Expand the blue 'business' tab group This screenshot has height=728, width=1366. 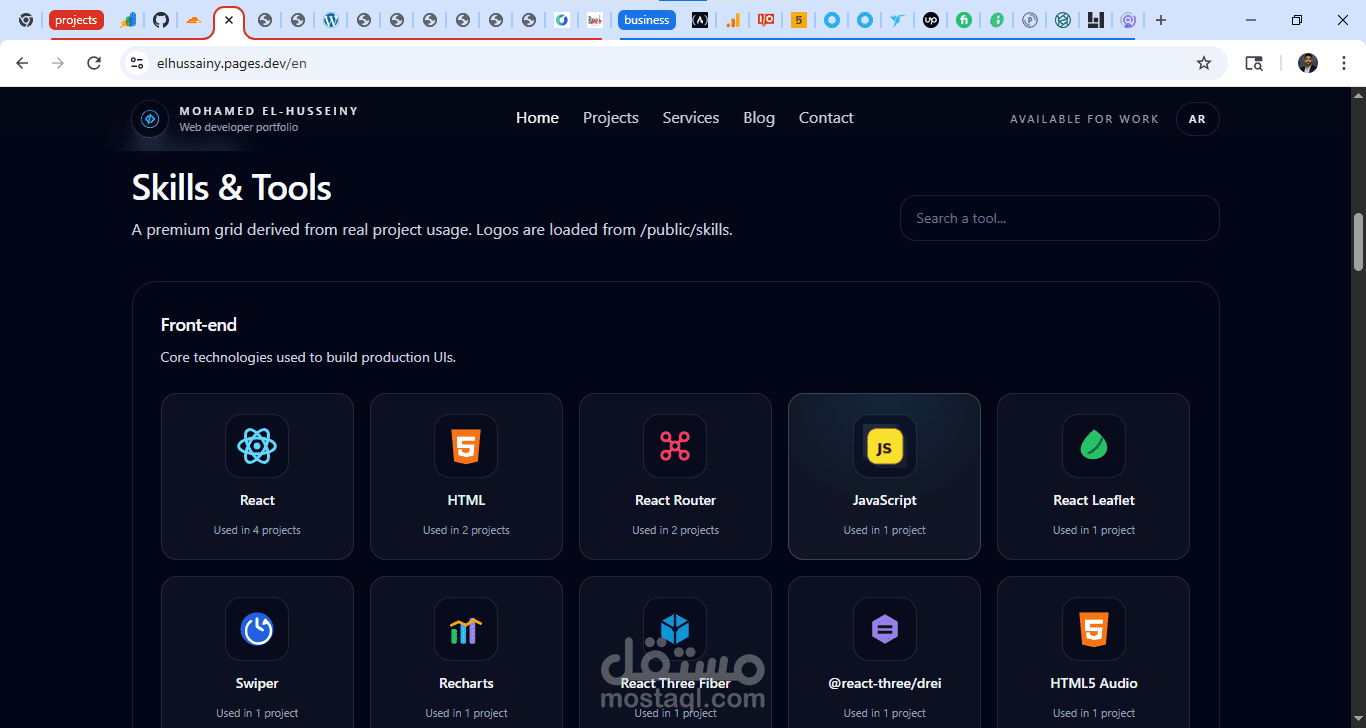coord(647,20)
